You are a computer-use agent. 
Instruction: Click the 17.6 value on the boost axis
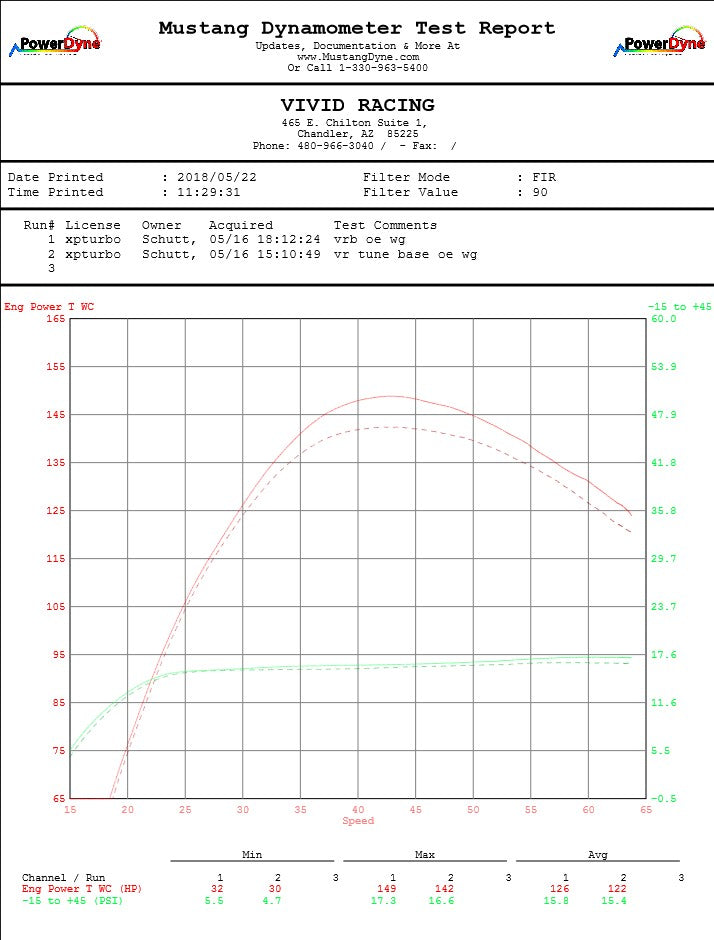click(663, 655)
